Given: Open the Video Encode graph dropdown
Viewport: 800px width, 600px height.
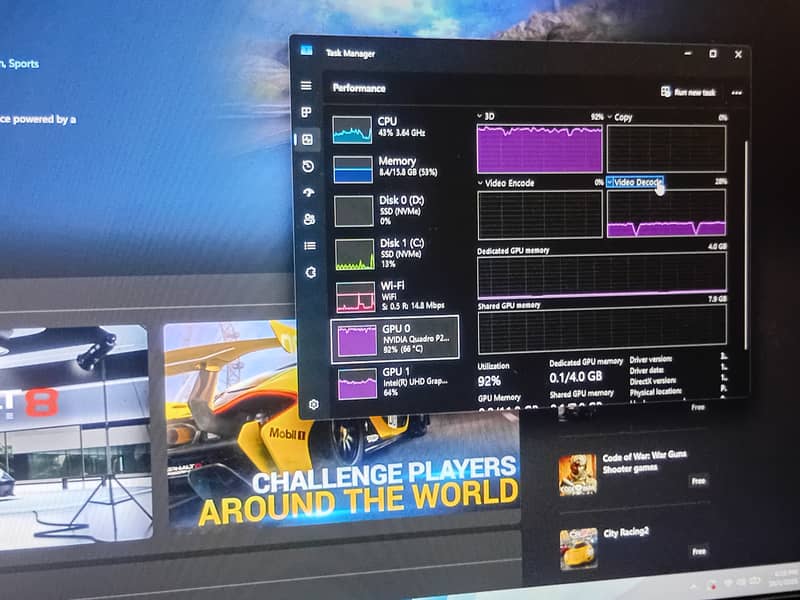Looking at the screenshot, I should click(506, 183).
